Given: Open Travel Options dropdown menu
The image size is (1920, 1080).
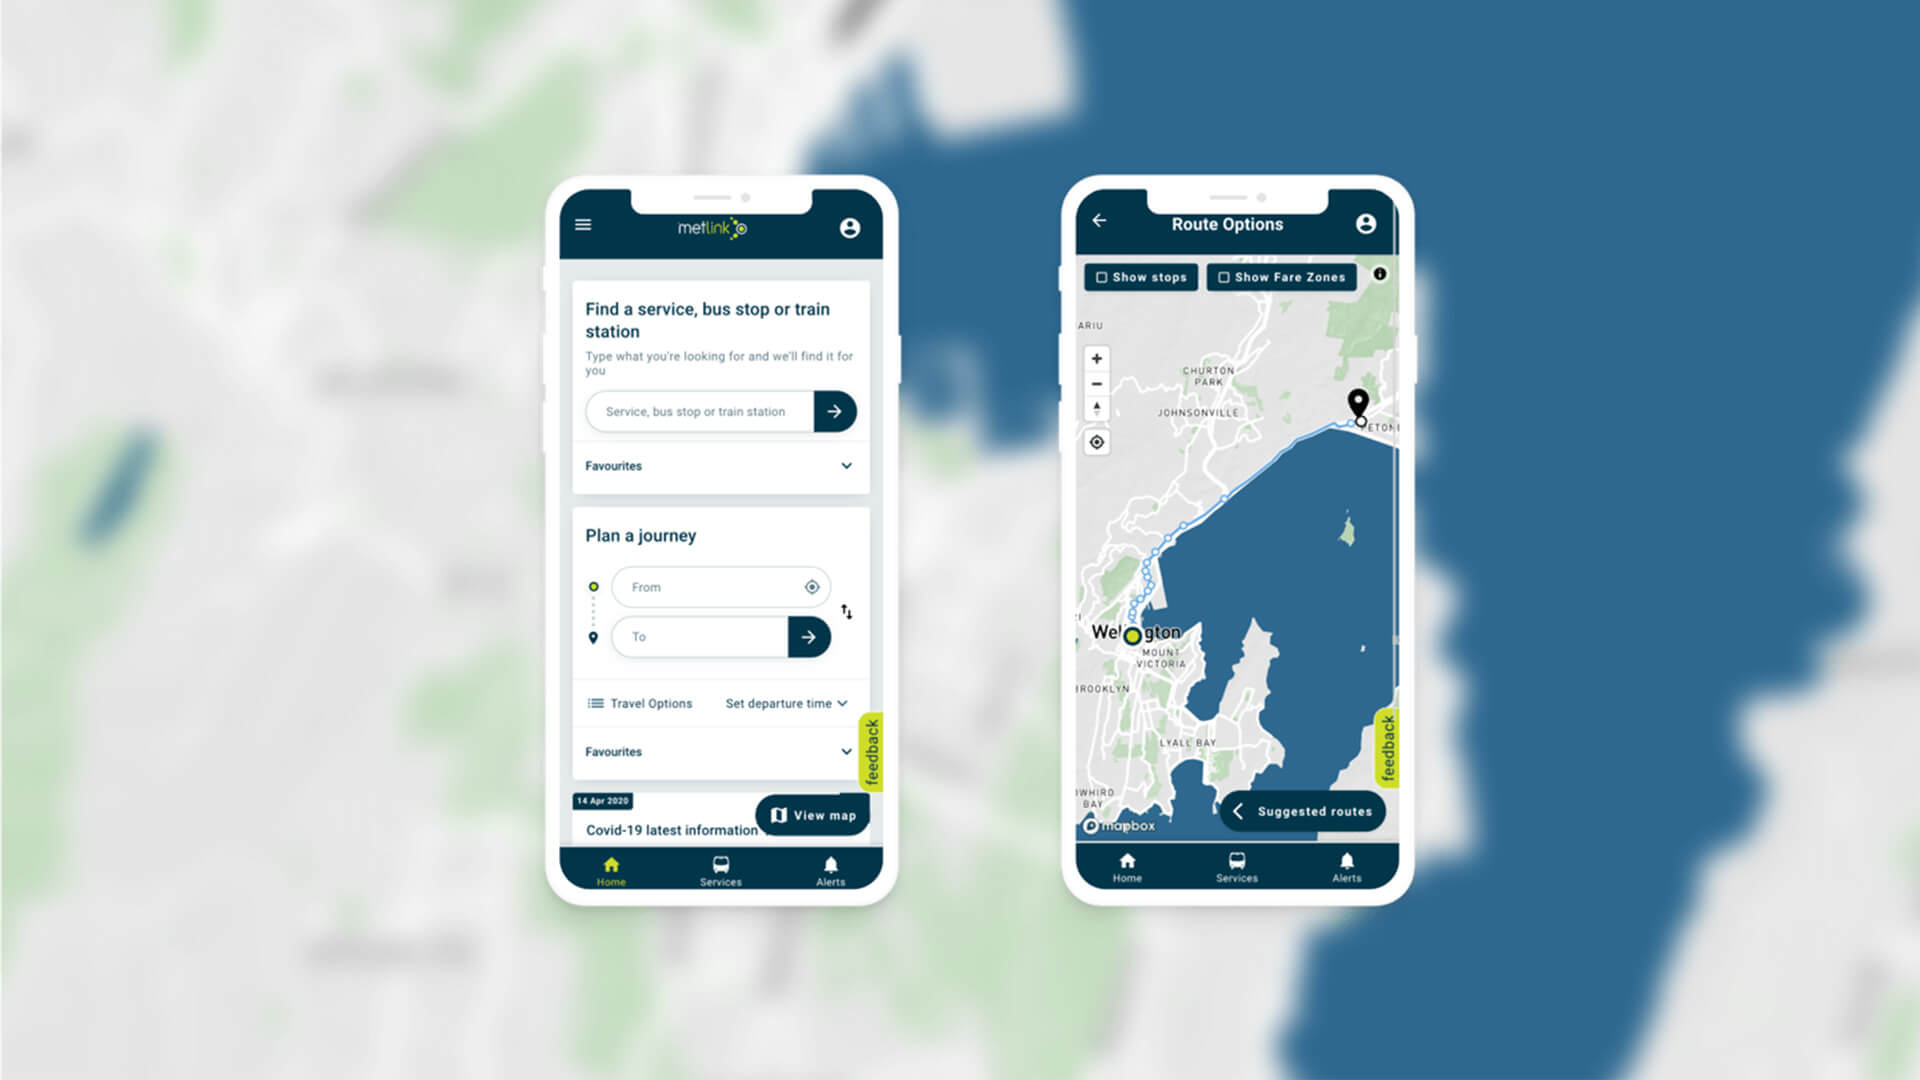Looking at the screenshot, I should pyautogui.click(x=640, y=703).
